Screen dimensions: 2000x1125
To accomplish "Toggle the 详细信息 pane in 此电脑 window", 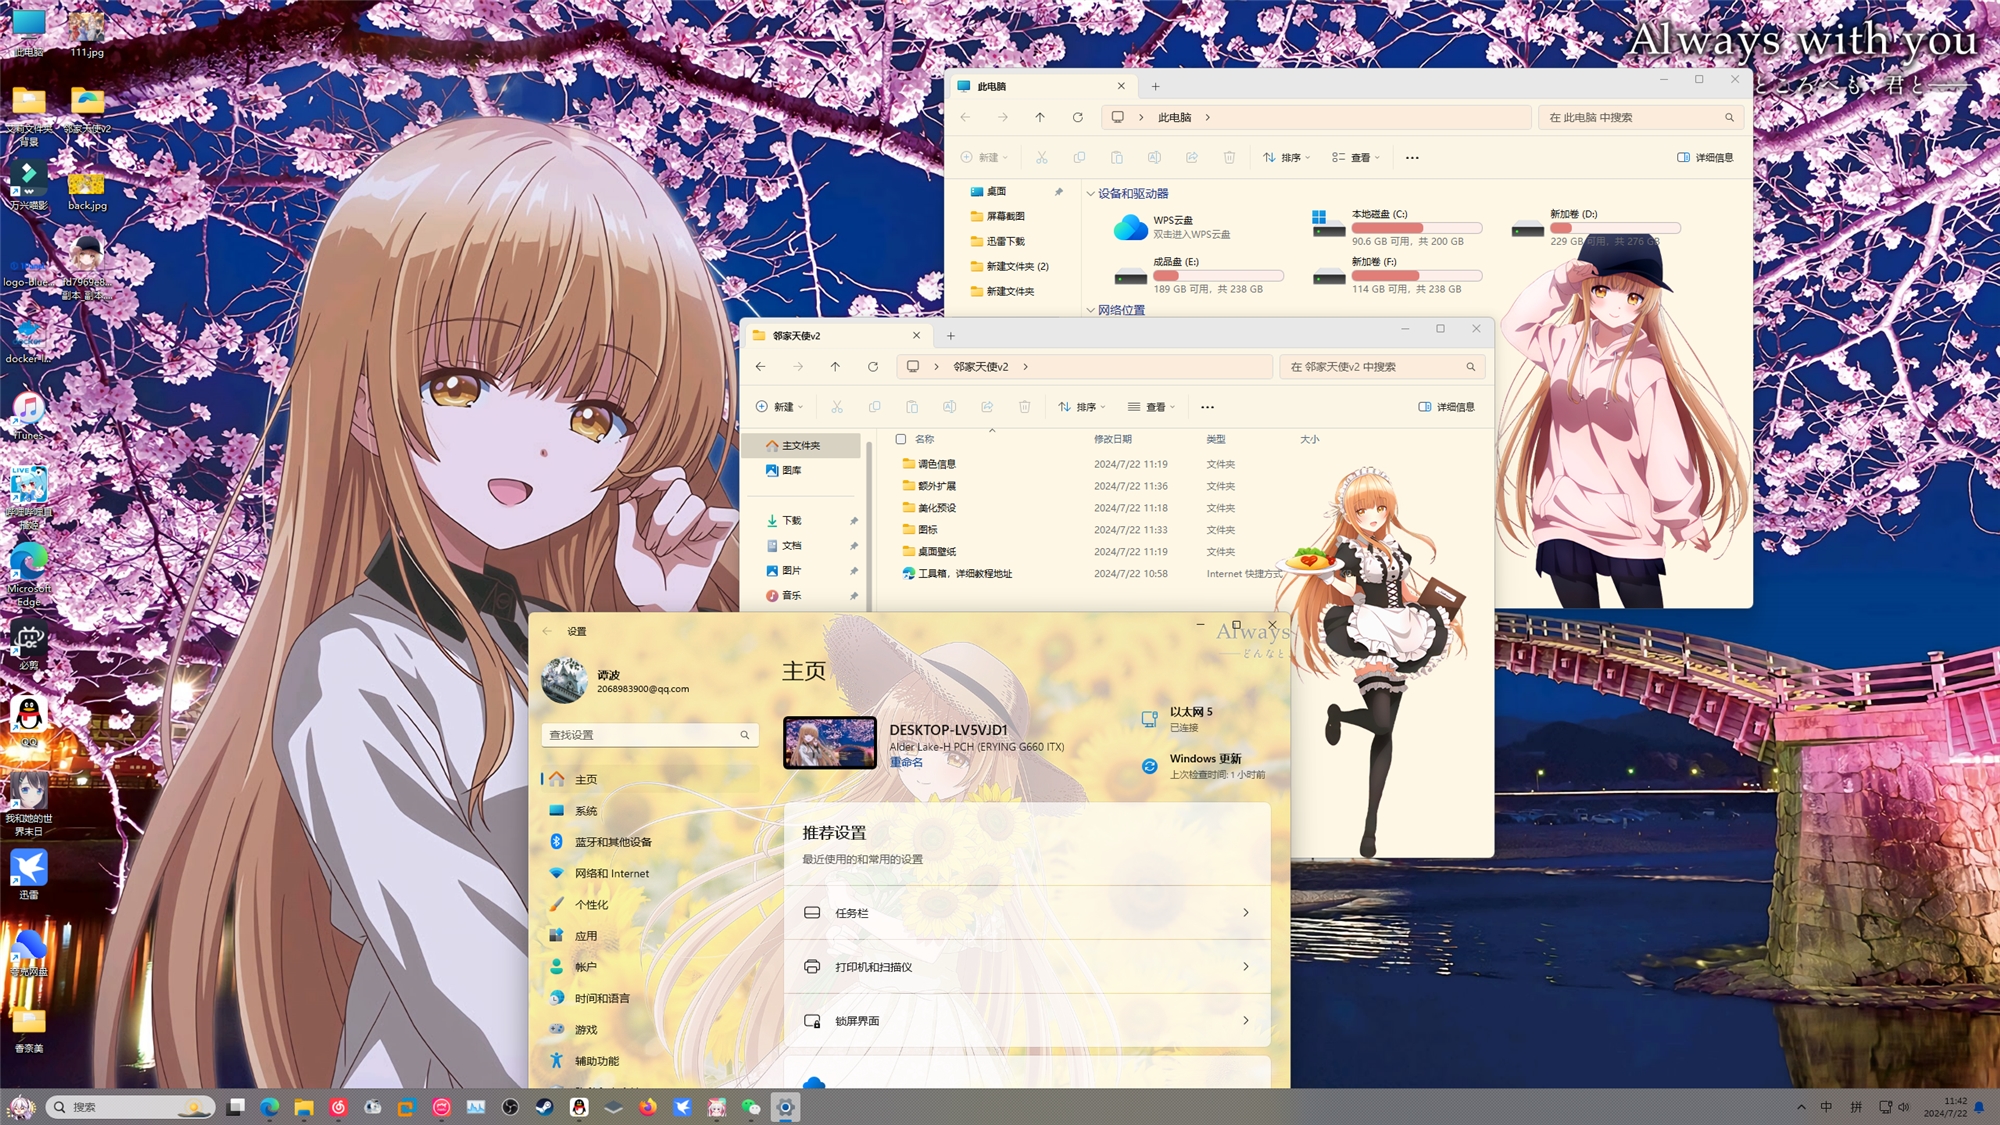I will (1705, 158).
